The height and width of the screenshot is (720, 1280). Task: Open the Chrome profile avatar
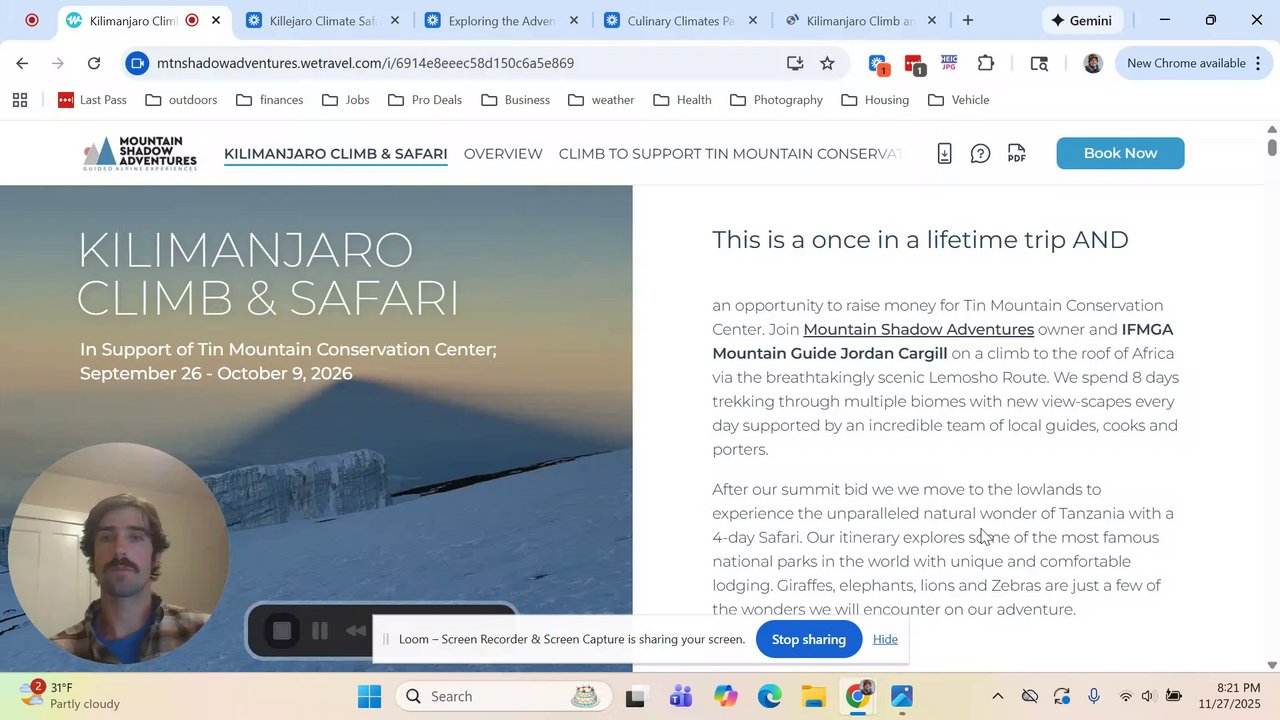[1093, 63]
